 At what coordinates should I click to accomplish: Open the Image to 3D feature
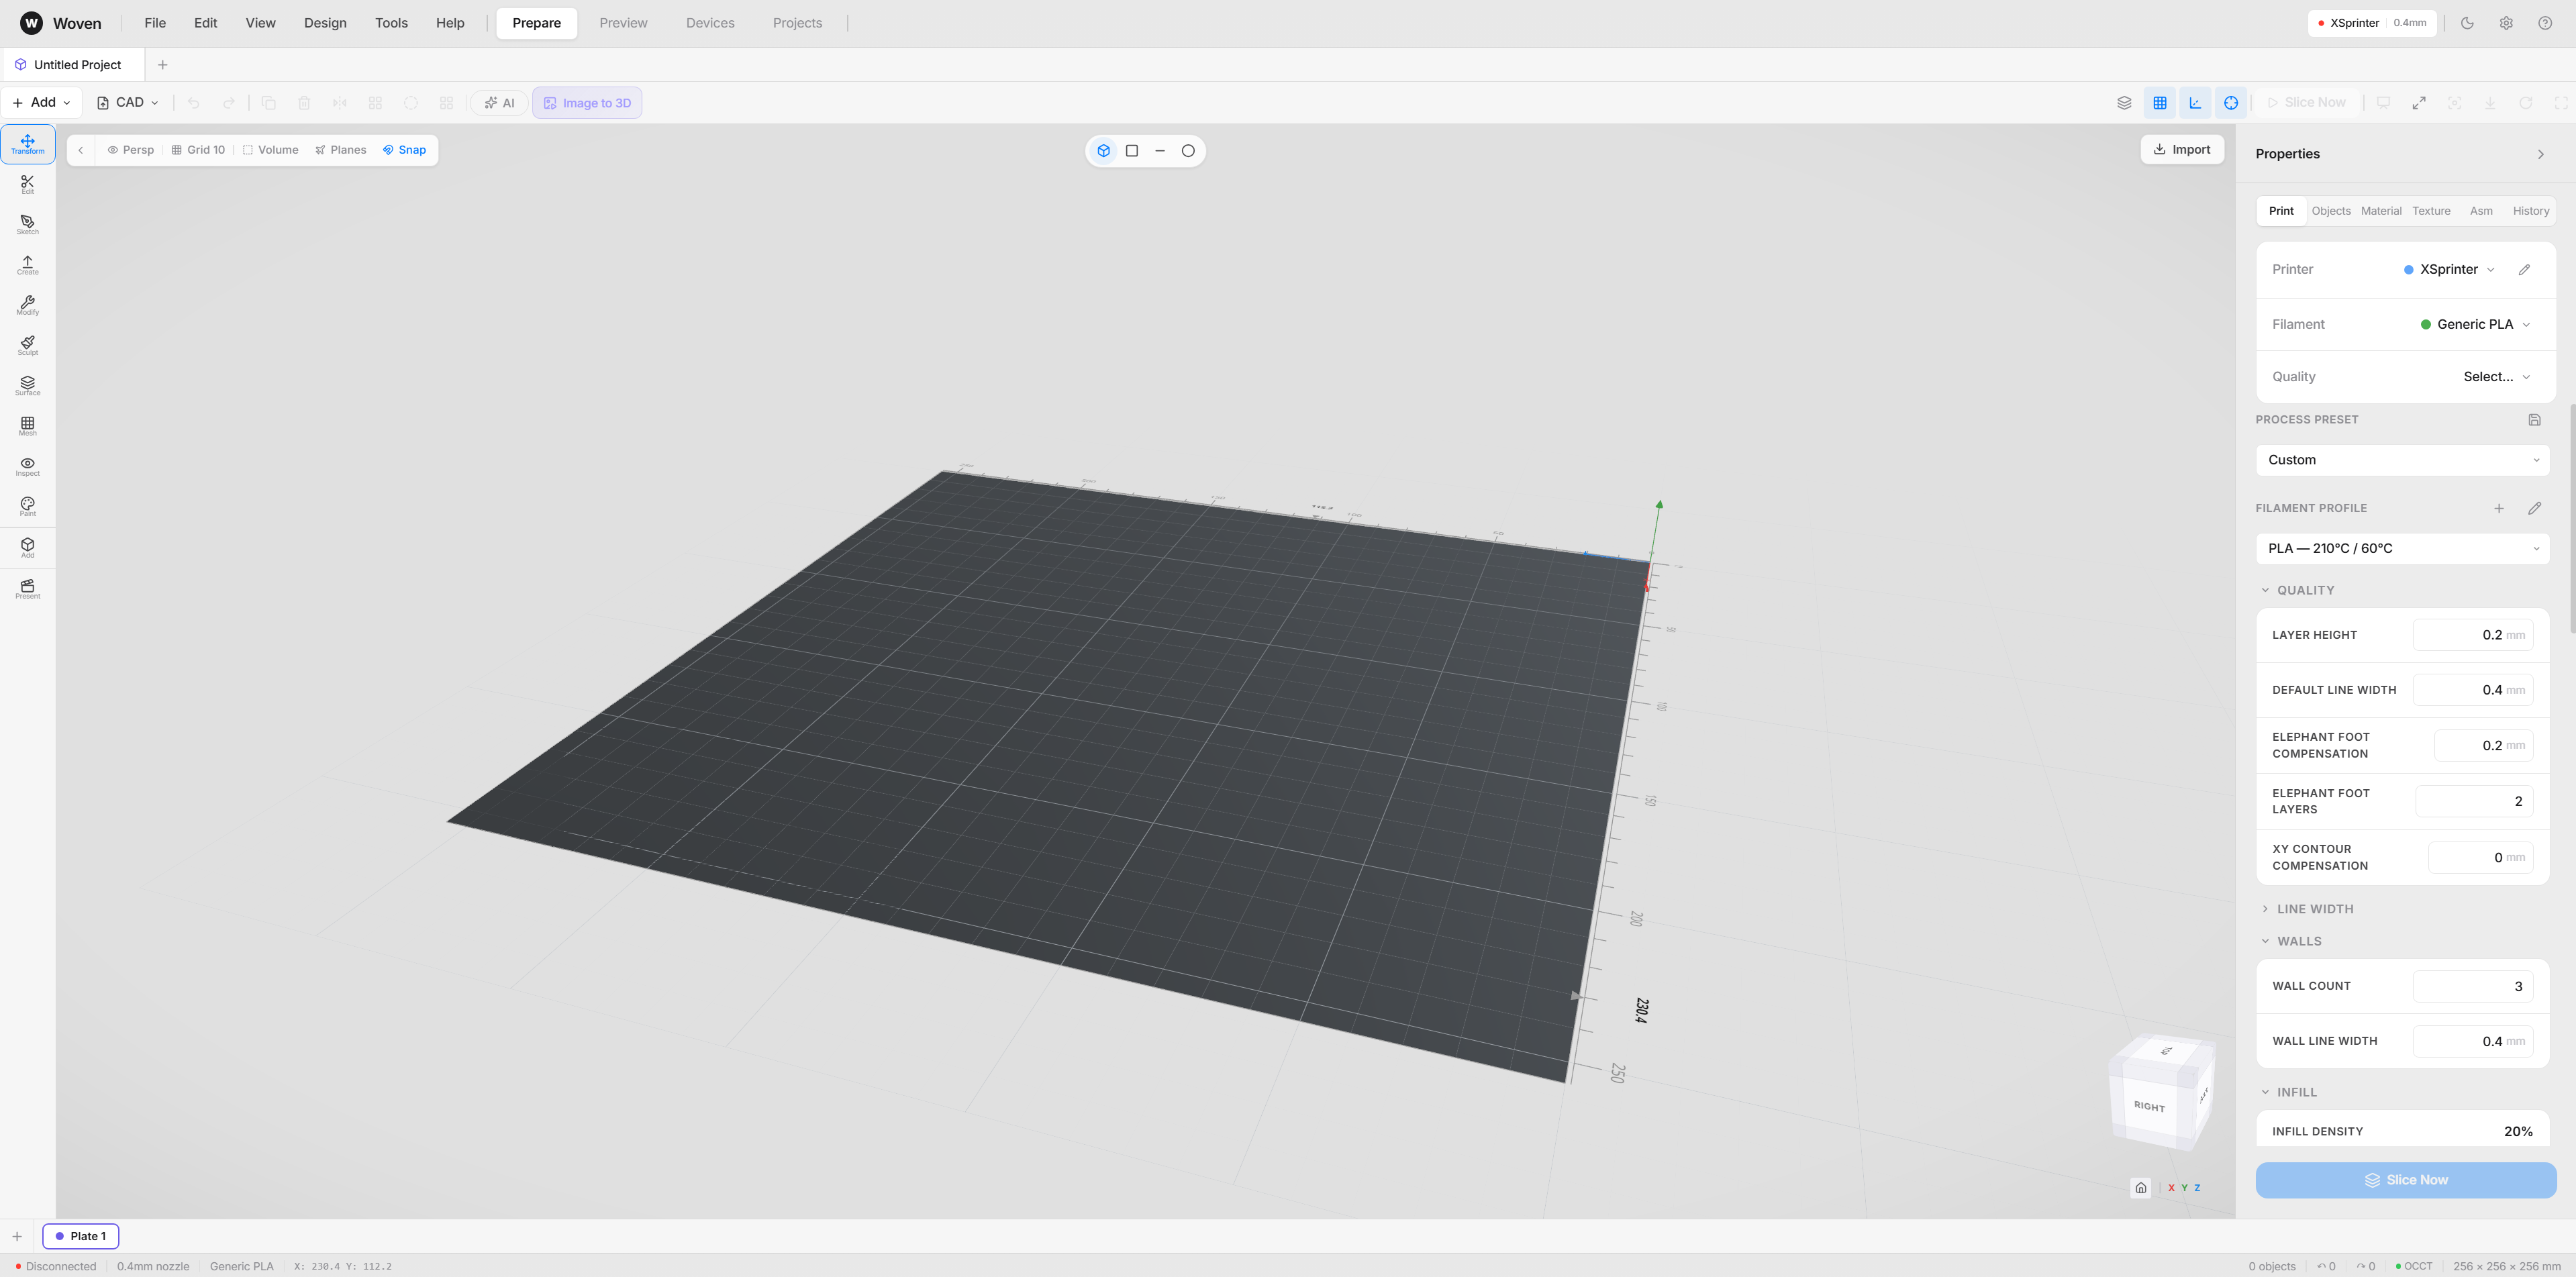(587, 102)
